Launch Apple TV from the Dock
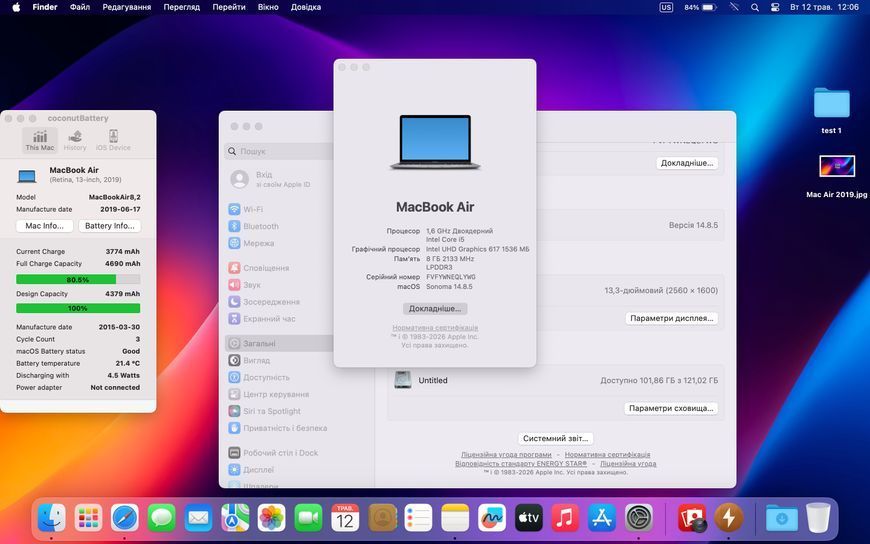 coord(528,518)
